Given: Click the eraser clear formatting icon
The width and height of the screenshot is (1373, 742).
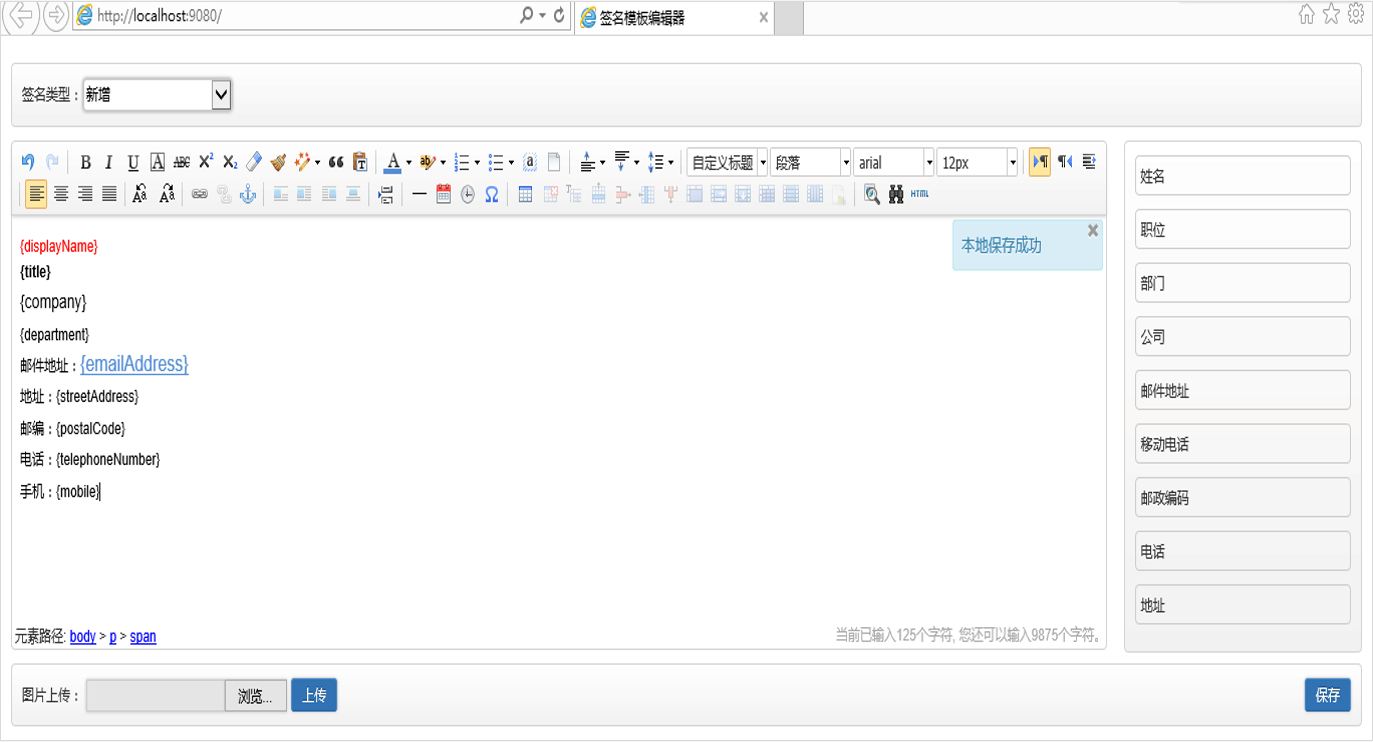Looking at the screenshot, I should pos(254,162).
